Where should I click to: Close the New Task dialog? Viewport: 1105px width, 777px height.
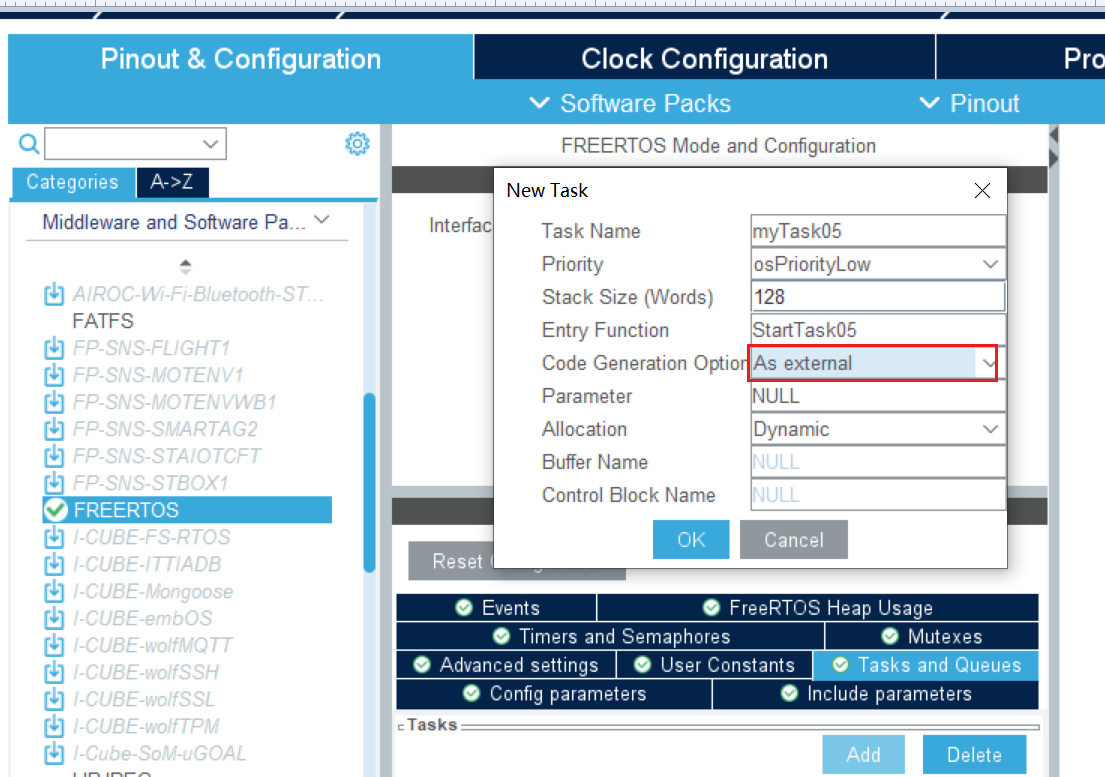tap(982, 190)
